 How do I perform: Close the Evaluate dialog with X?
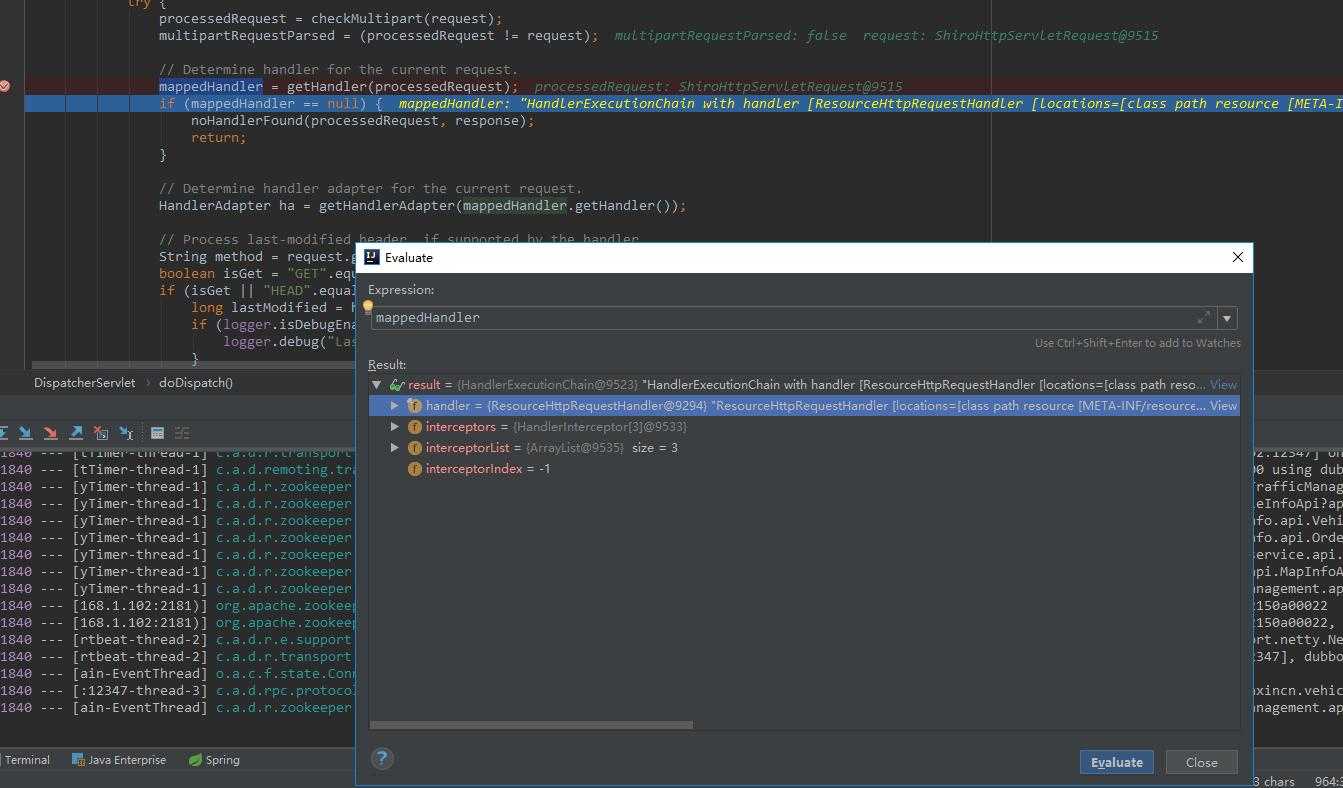[1237, 257]
